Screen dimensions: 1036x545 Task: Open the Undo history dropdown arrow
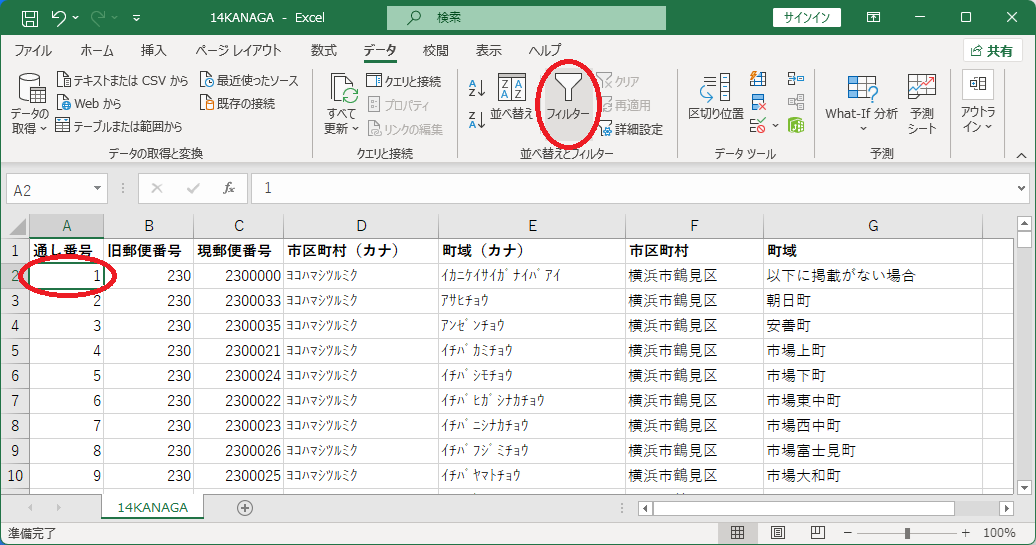[x=76, y=18]
